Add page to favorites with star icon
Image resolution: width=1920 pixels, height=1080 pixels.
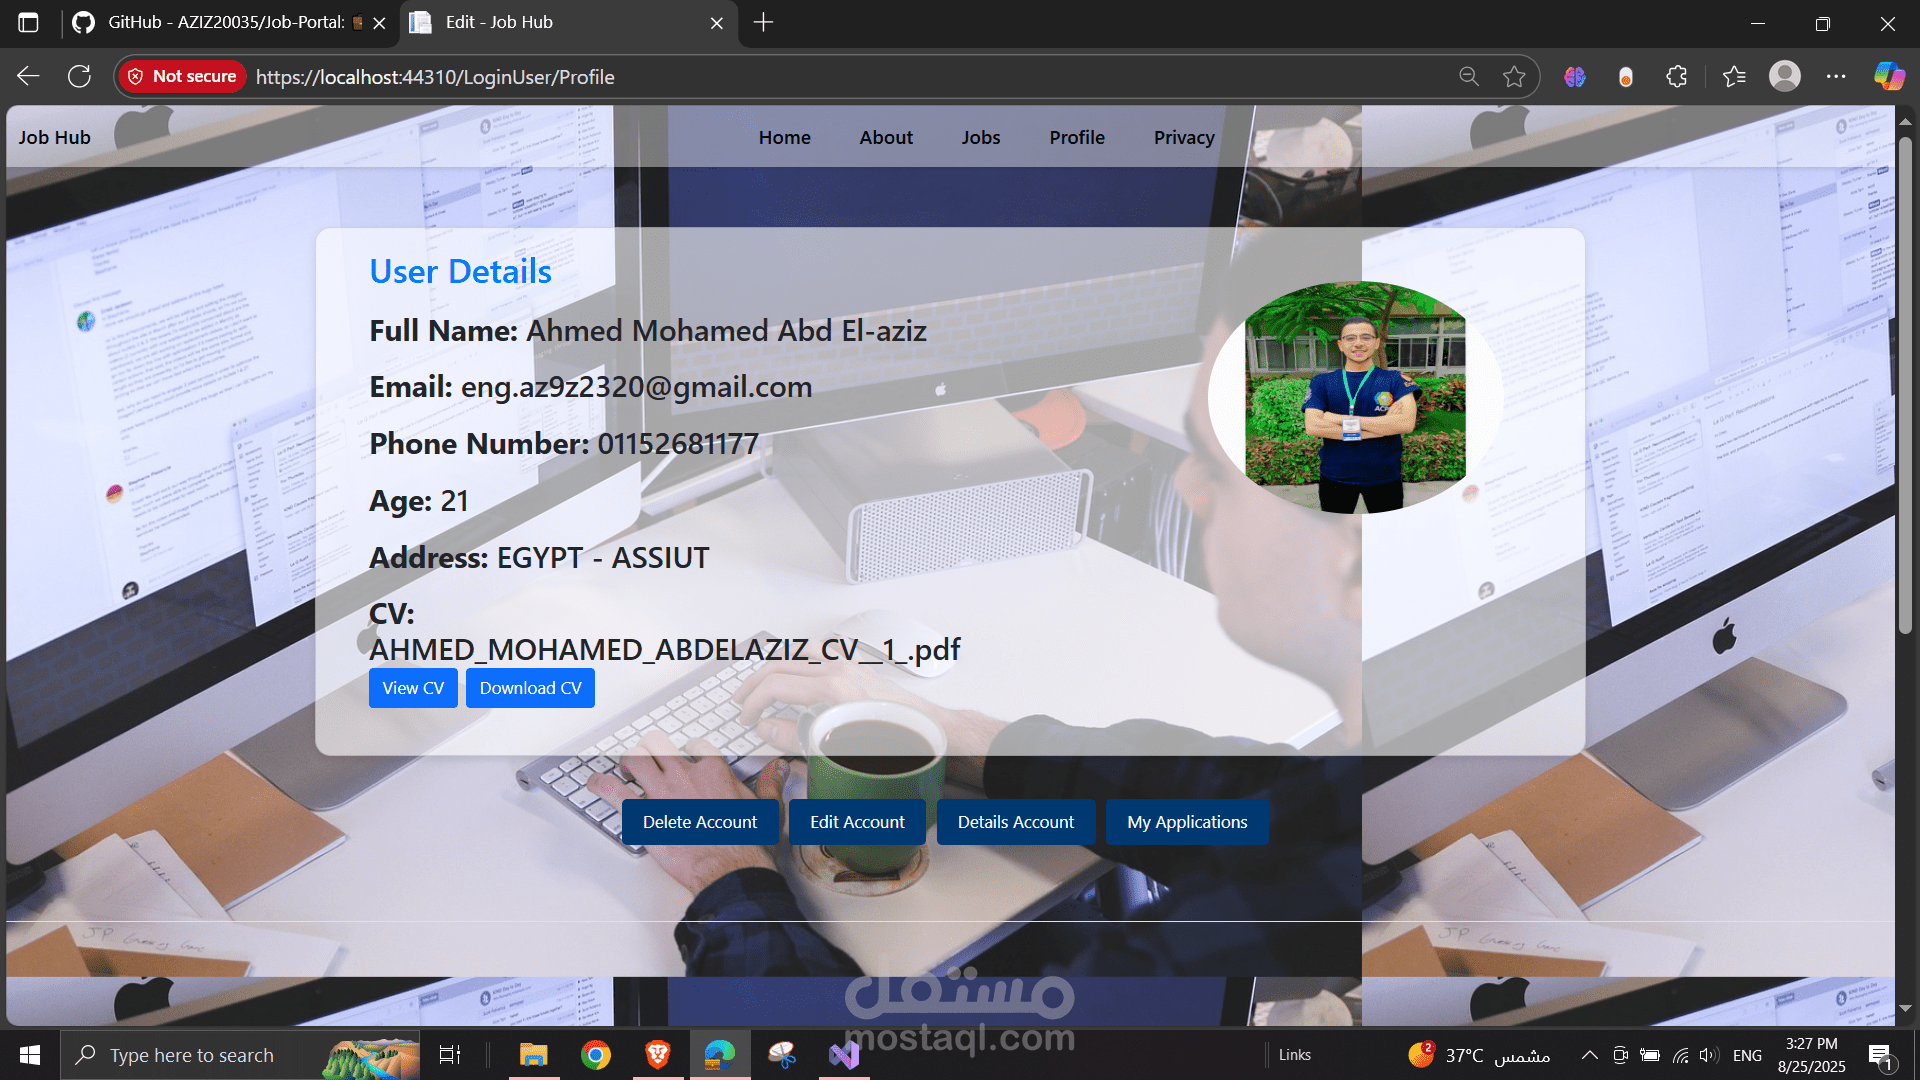click(1514, 77)
